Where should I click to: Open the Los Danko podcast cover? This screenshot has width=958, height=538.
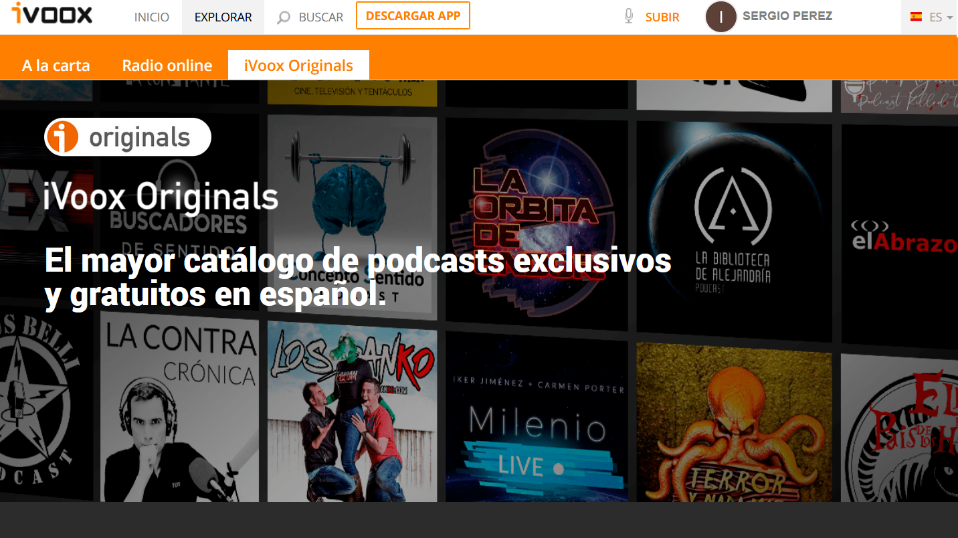point(352,412)
